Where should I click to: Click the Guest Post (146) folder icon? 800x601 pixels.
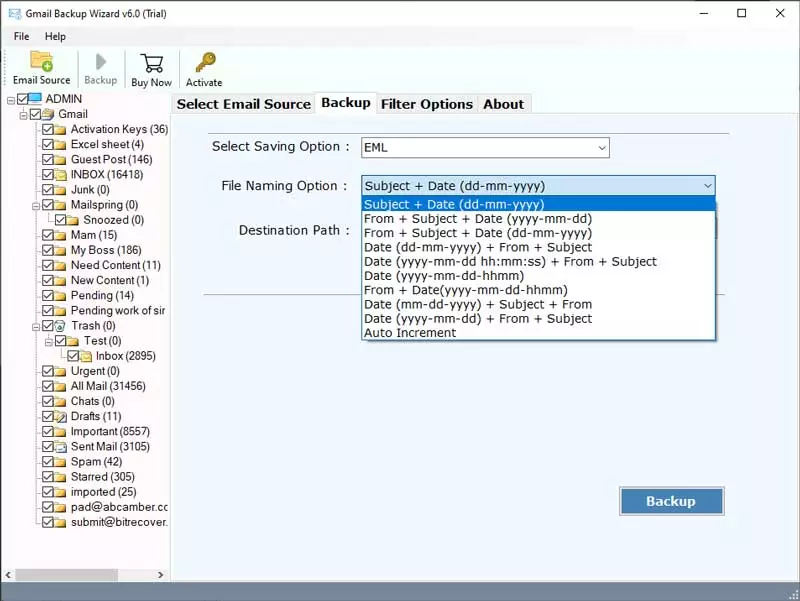pyautogui.click(x=60, y=160)
